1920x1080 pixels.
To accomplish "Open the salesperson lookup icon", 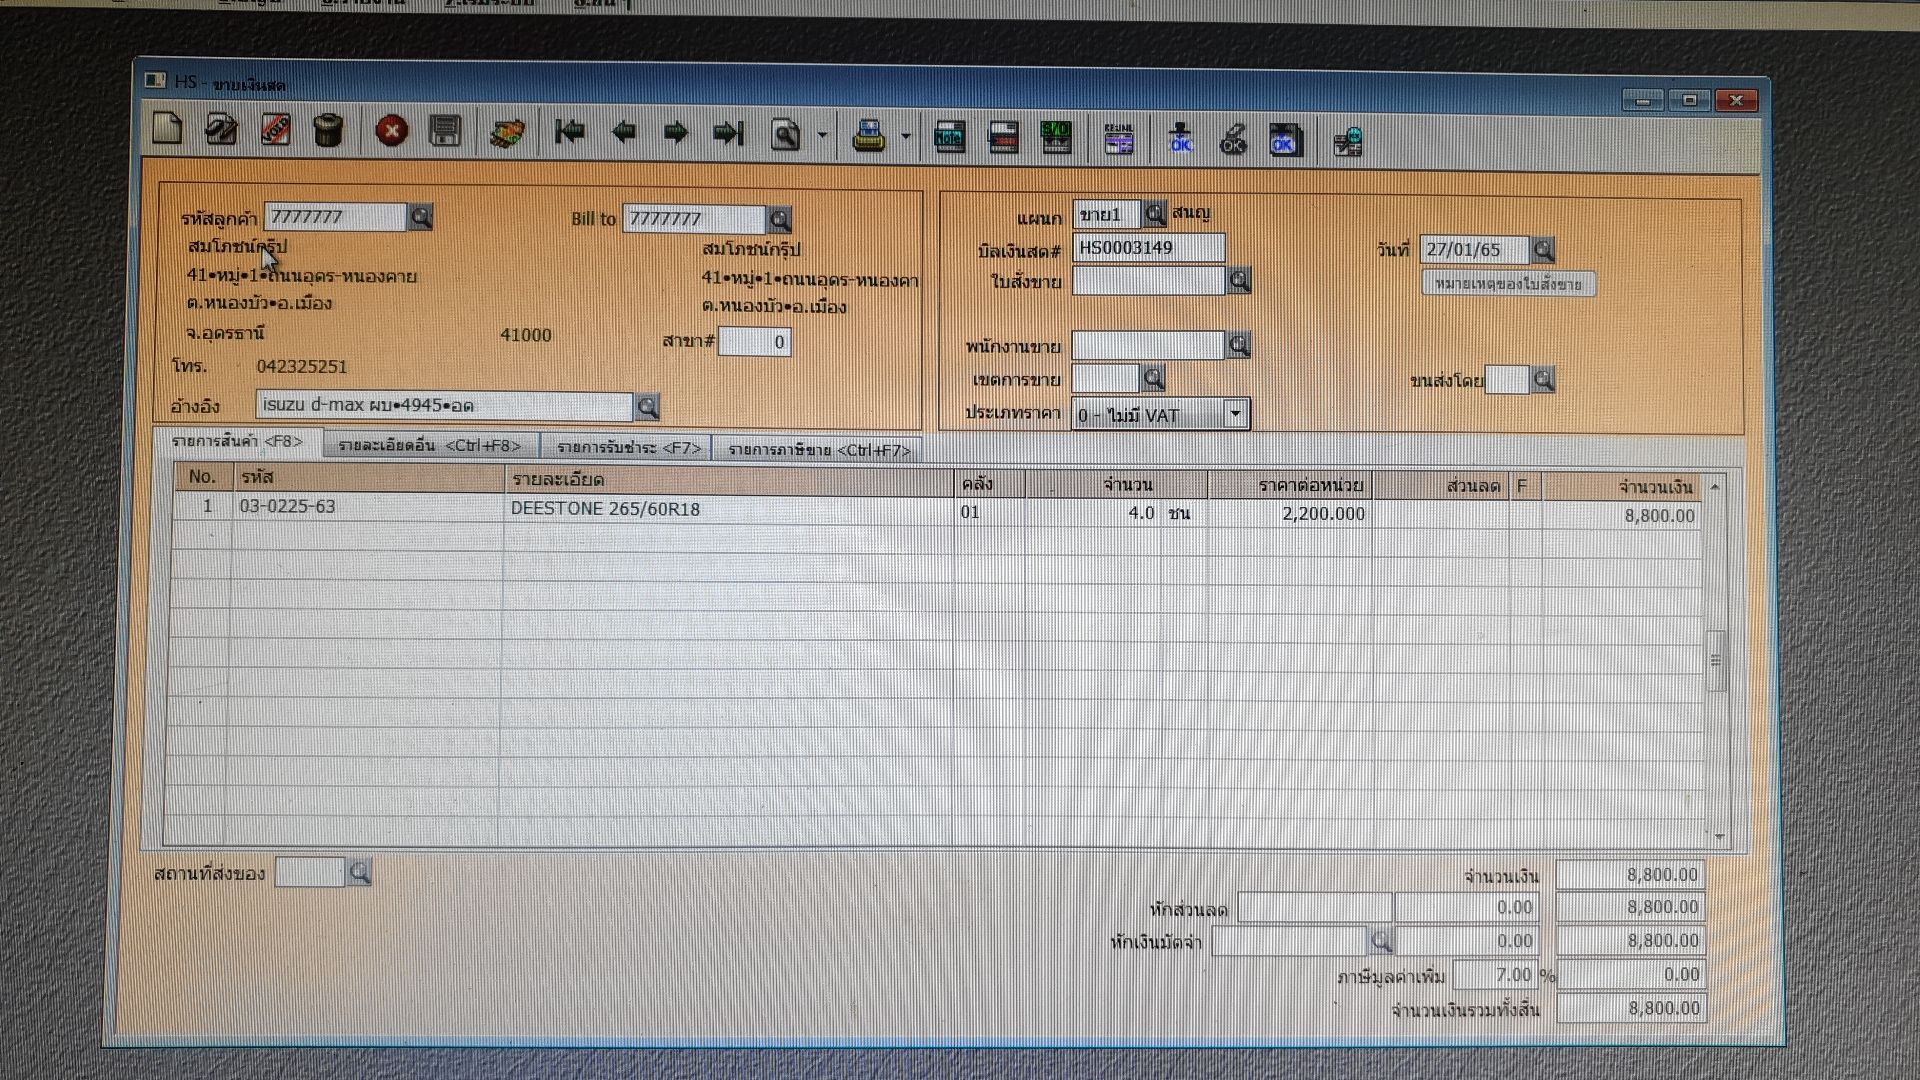I will point(1239,346).
